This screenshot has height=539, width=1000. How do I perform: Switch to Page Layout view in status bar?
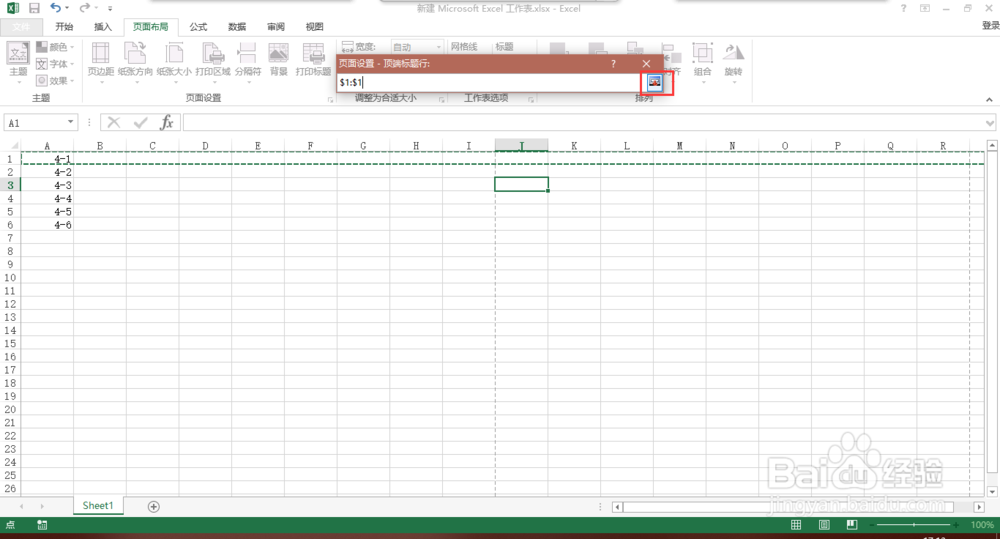pyautogui.click(x=824, y=524)
